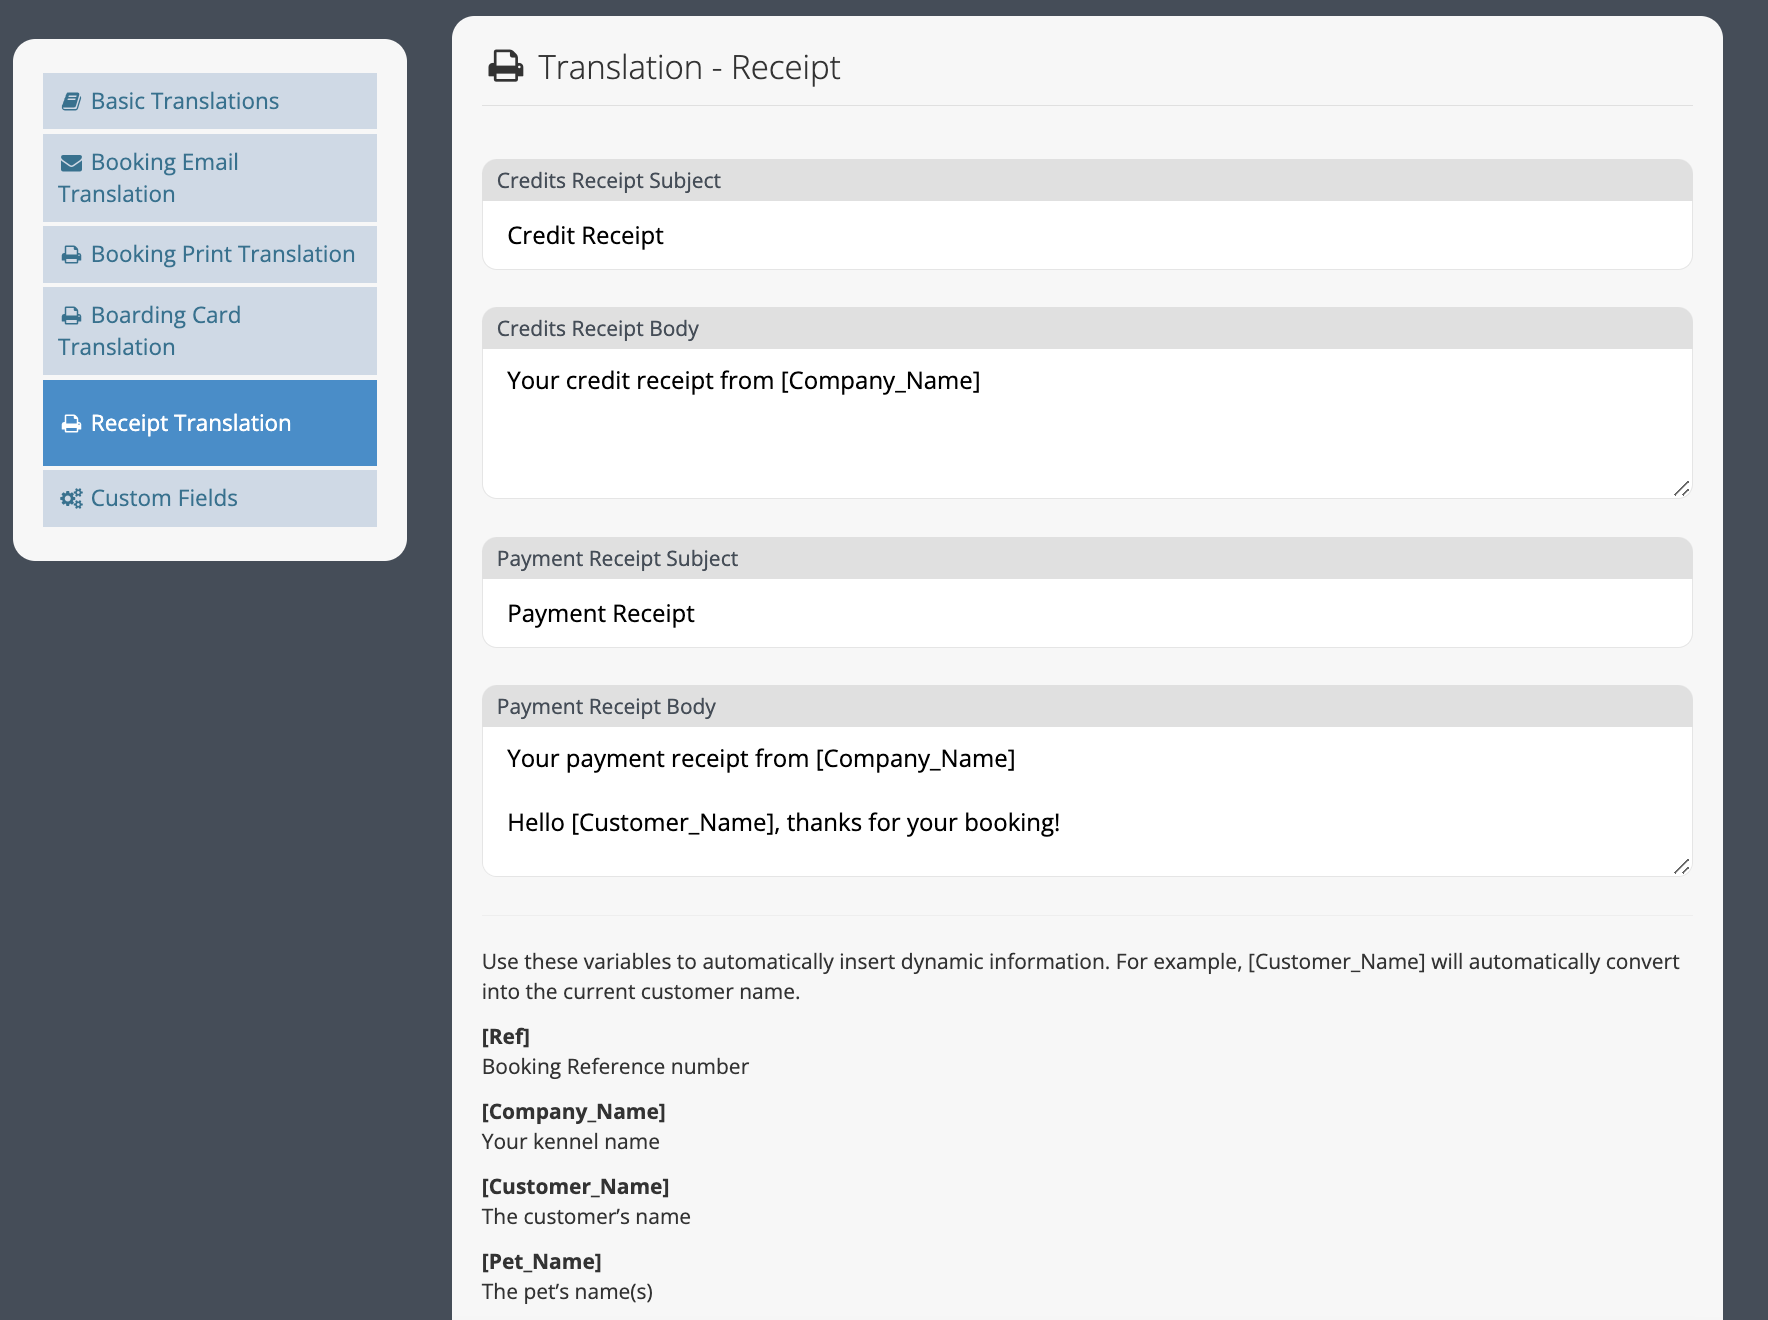Click the 'Hello [Customer_Name], thanks for your booking!' line
The image size is (1768, 1320).
[x=783, y=822]
